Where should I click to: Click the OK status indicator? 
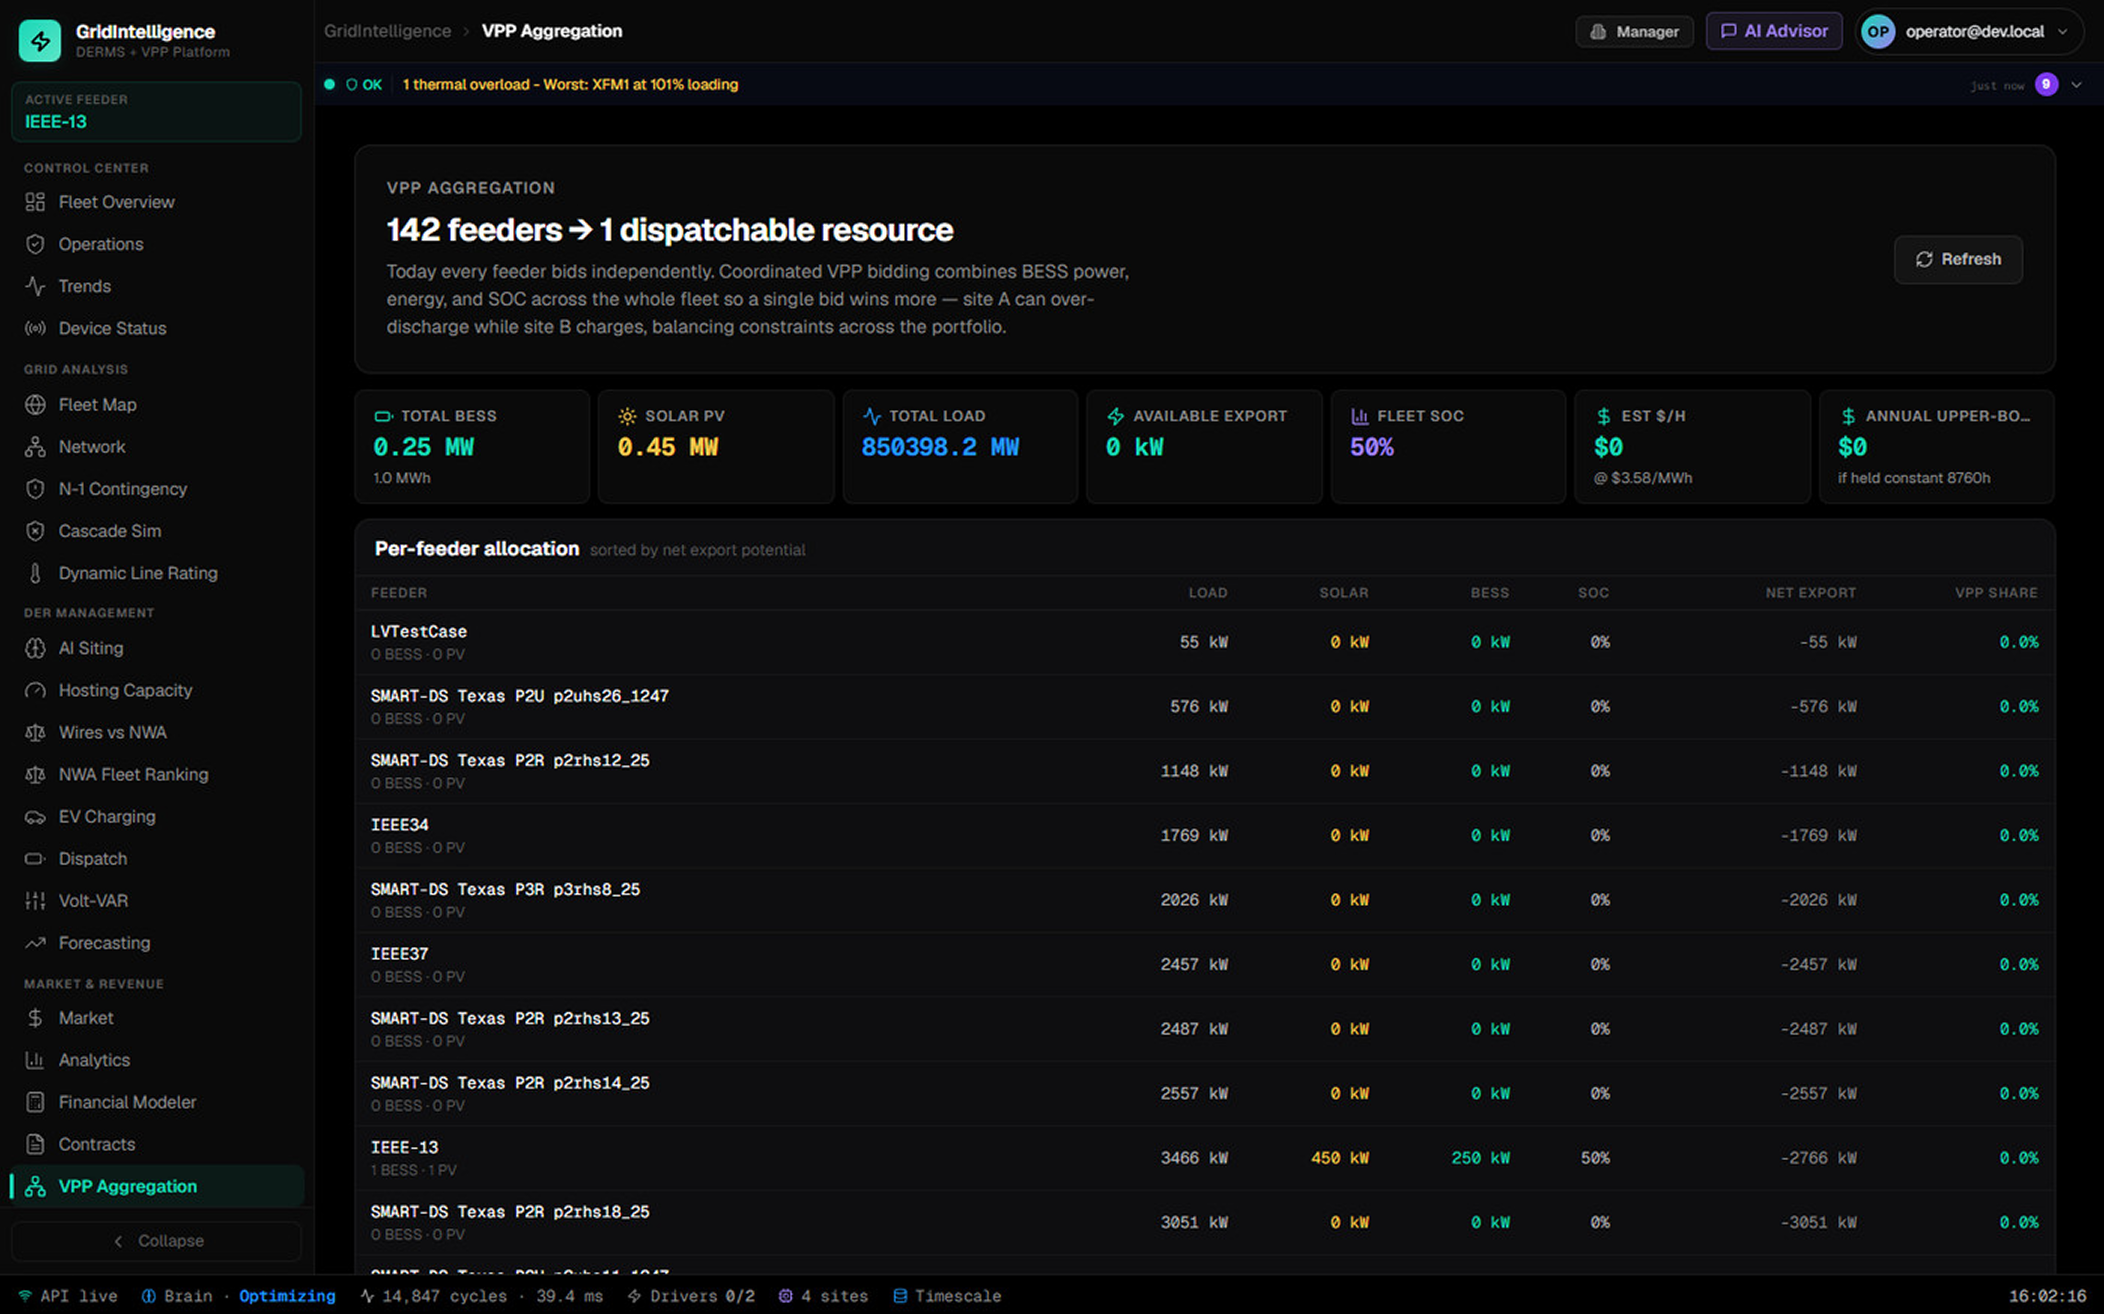(364, 85)
